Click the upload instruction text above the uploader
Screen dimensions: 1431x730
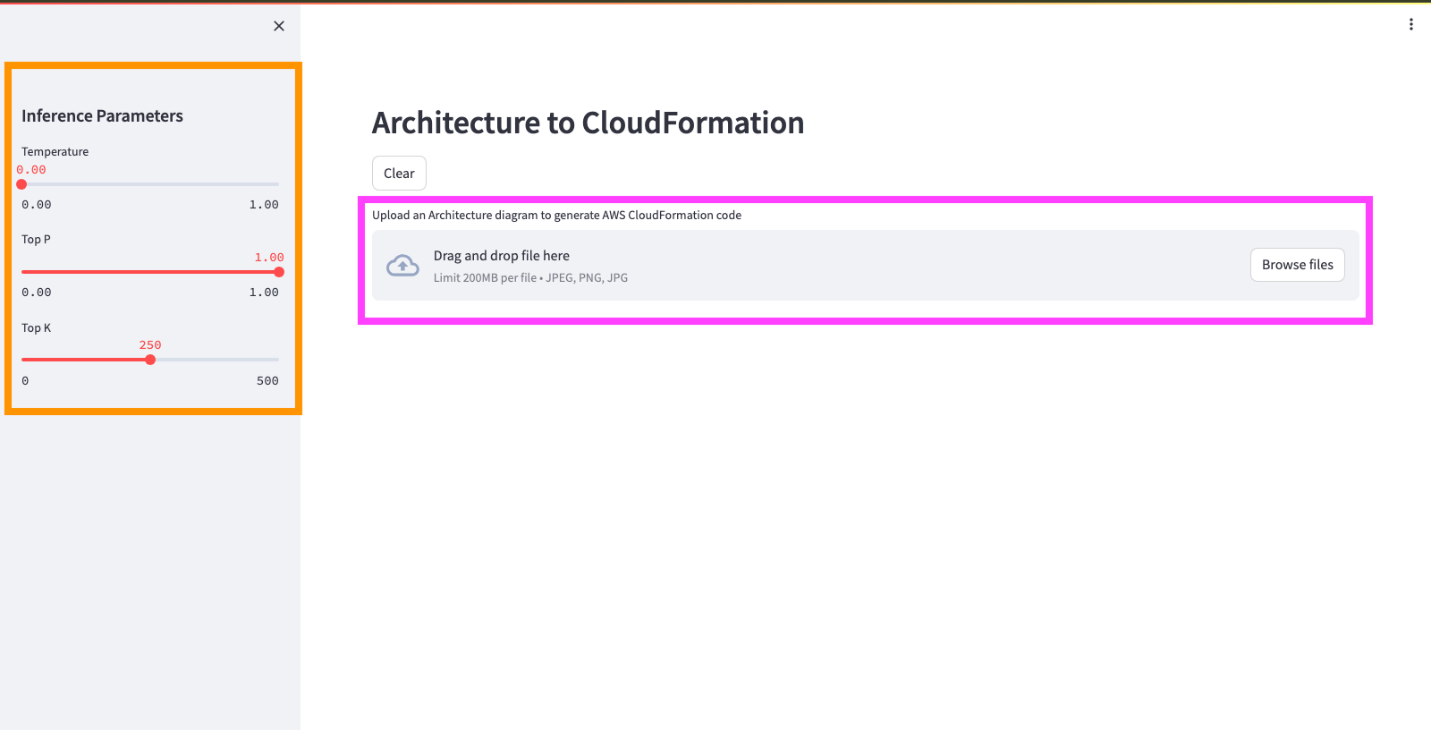point(556,214)
